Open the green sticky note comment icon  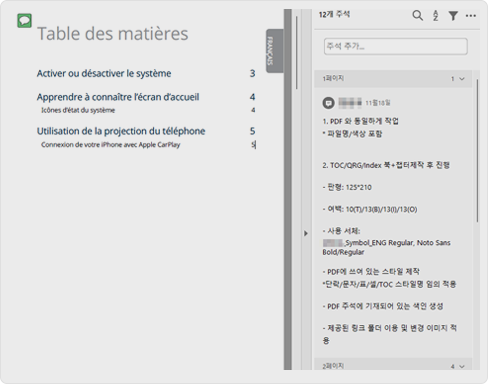coord(24,21)
